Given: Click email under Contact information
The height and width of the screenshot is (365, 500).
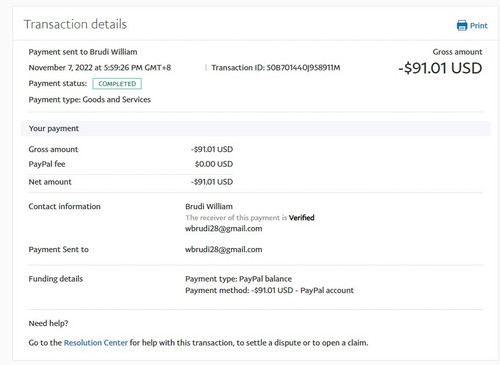Looking at the screenshot, I should pyautogui.click(x=224, y=229).
